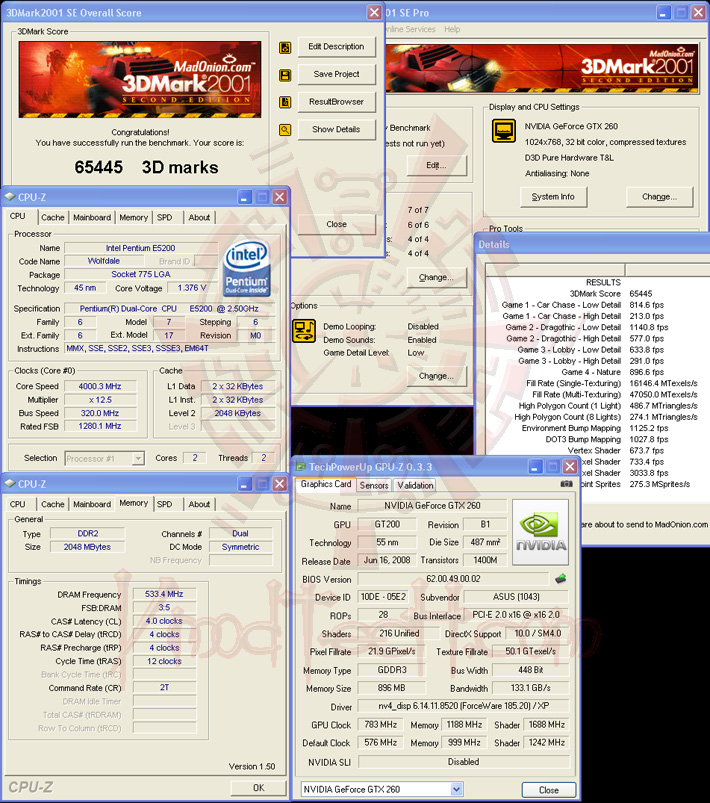Click the ResultBrowser icon beside its button
Viewport: 710px width, 803px height.
[x=285, y=102]
